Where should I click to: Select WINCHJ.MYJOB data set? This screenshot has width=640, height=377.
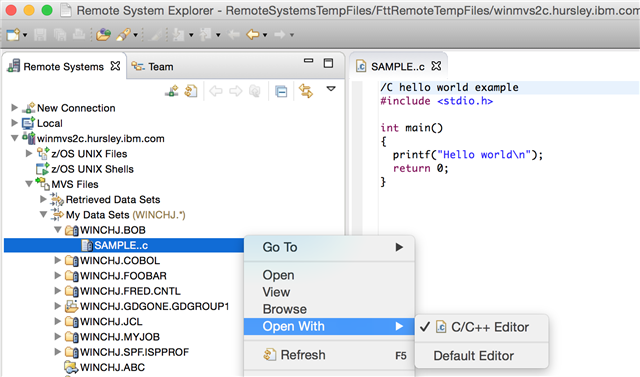pos(120,337)
